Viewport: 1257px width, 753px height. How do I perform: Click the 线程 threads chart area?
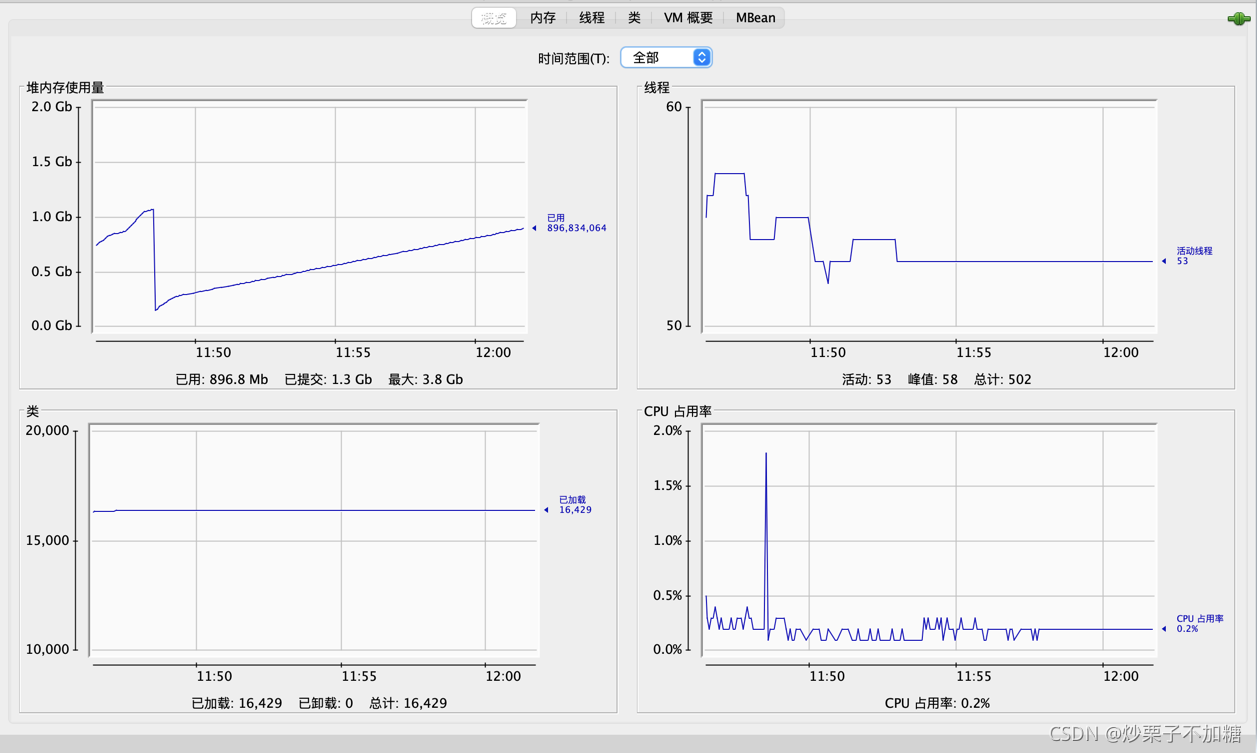pyautogui.click(x=929, y=215)
